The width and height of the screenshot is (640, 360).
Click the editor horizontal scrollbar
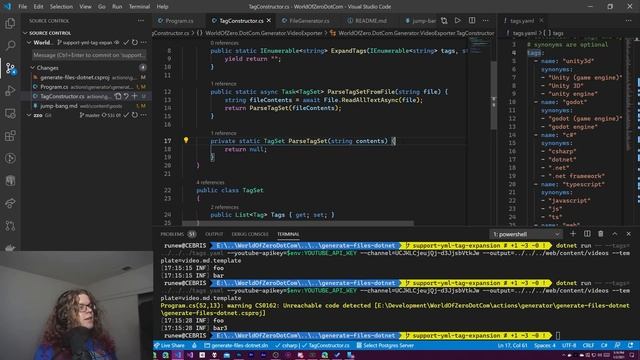tap(298, 223)
